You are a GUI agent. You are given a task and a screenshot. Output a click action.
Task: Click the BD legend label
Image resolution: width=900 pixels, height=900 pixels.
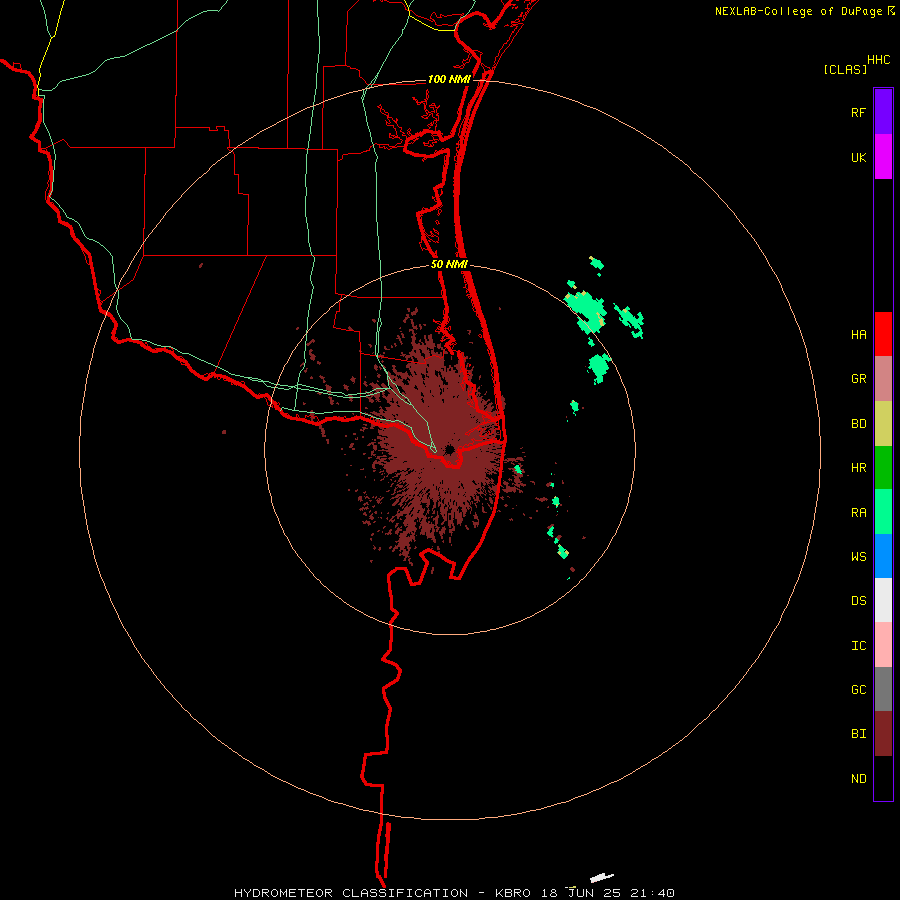858,424
